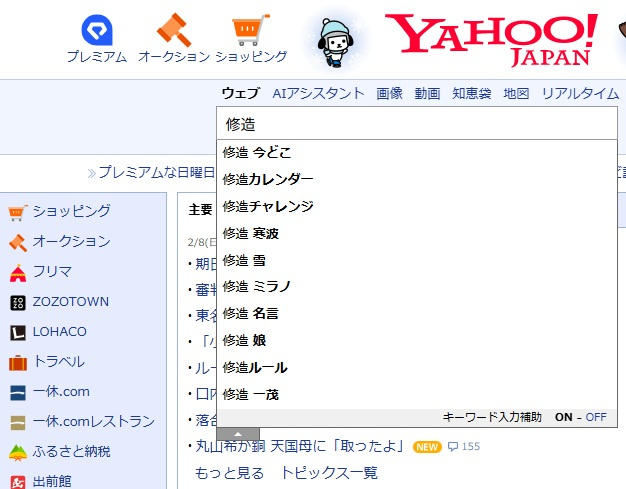Viewport: 626px width, 489px height.
Task: Click the Premium icon in header
Action: point(97,30)
